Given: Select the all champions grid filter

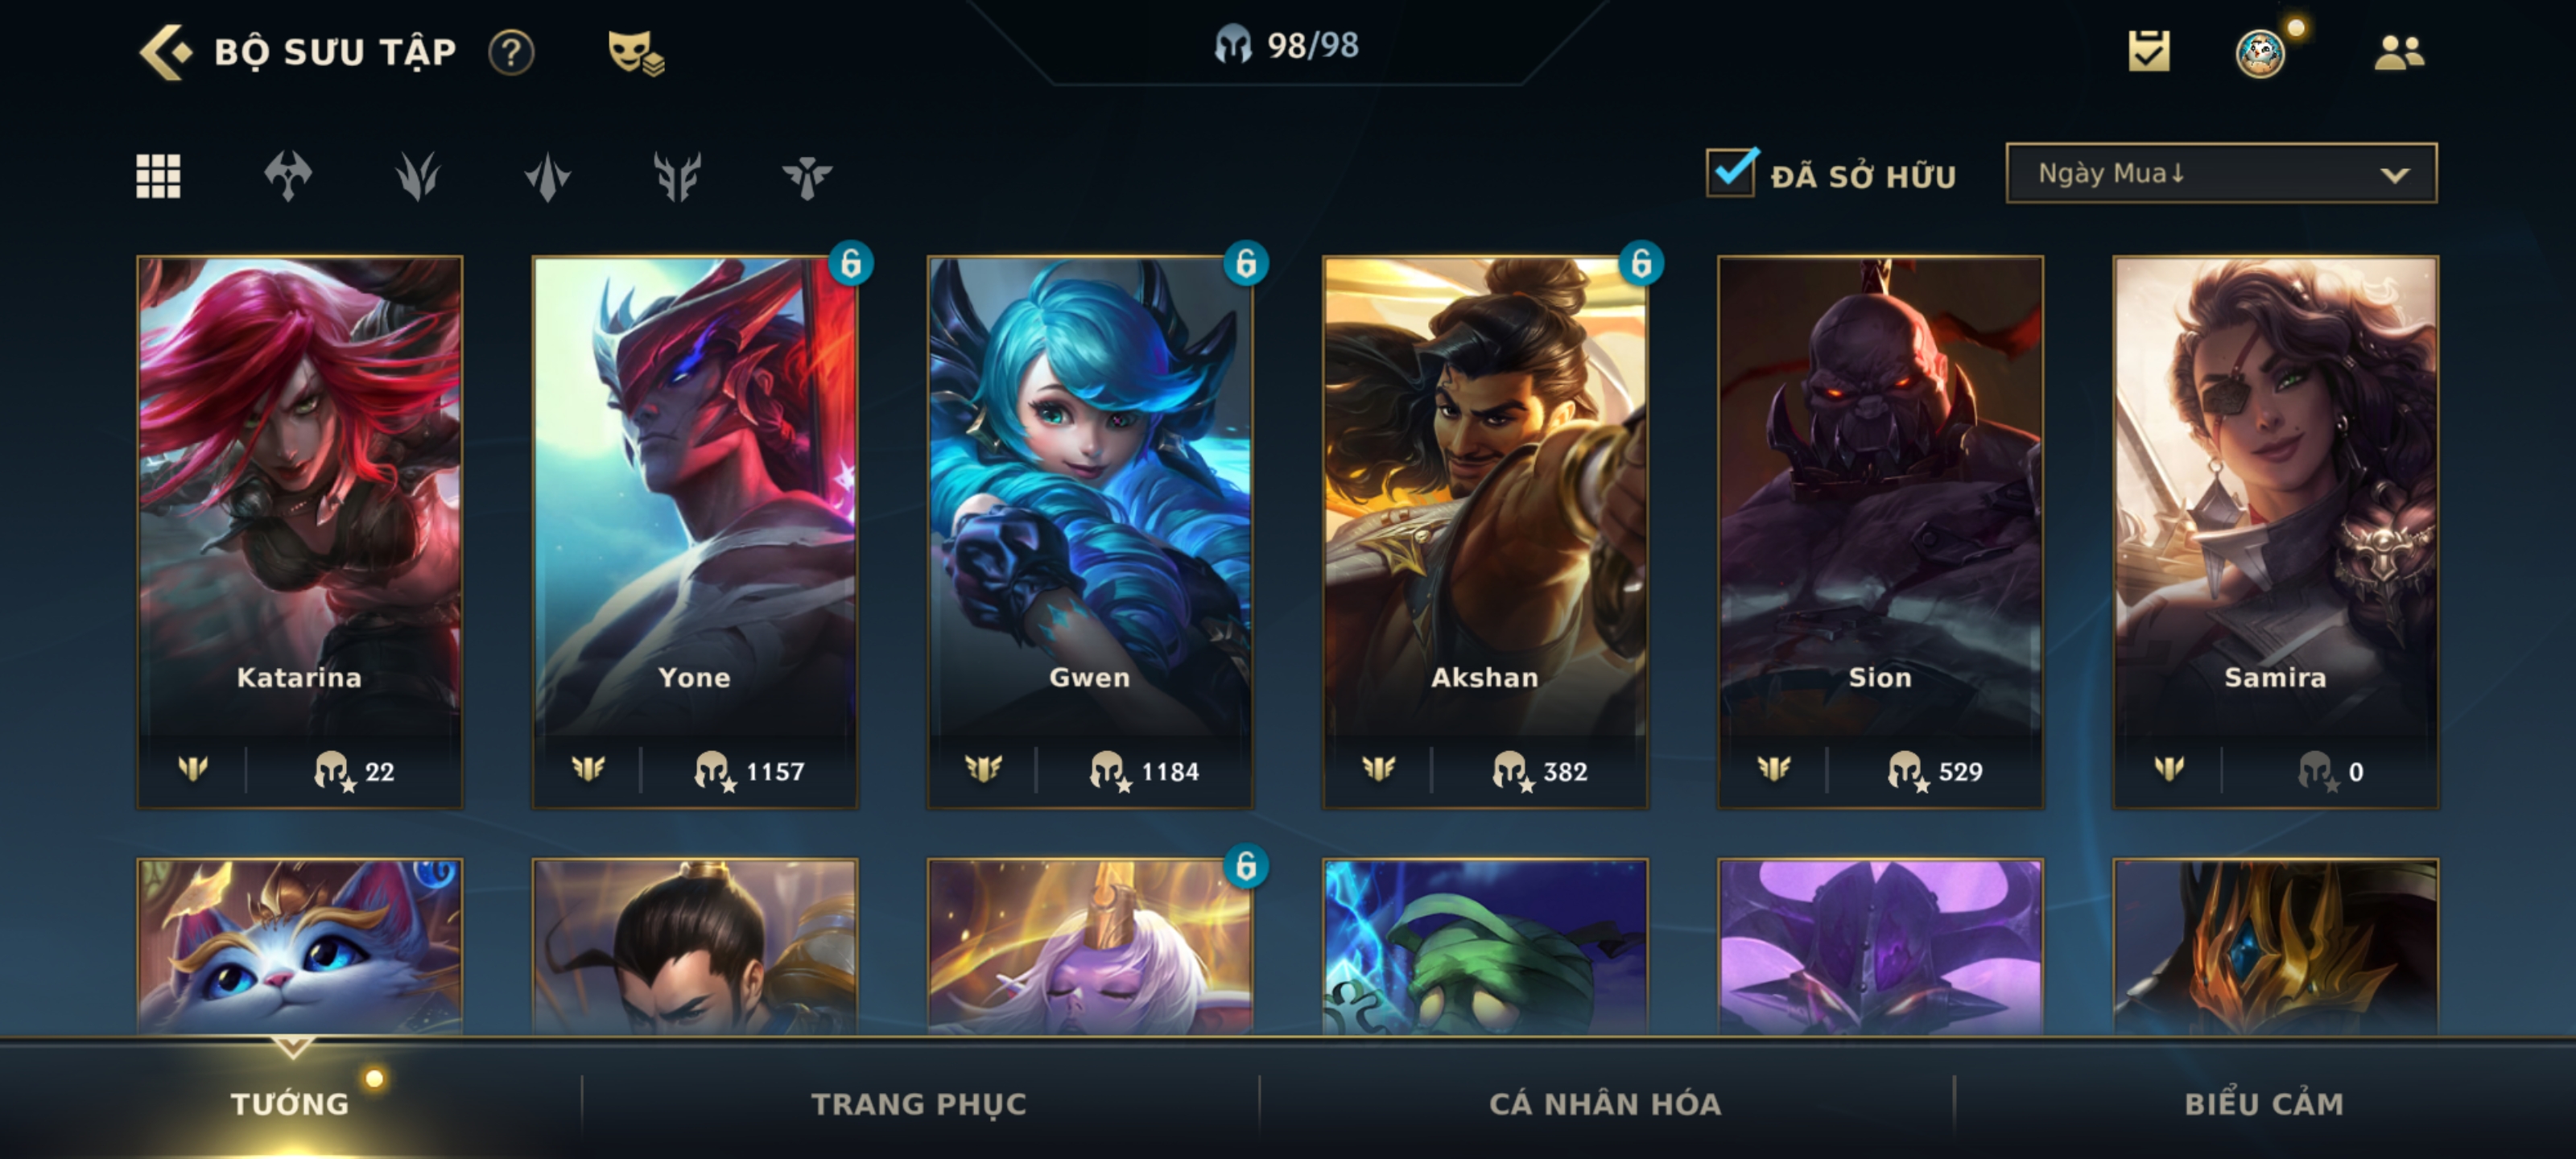Looking at the screenshot, I should (158, 176).
